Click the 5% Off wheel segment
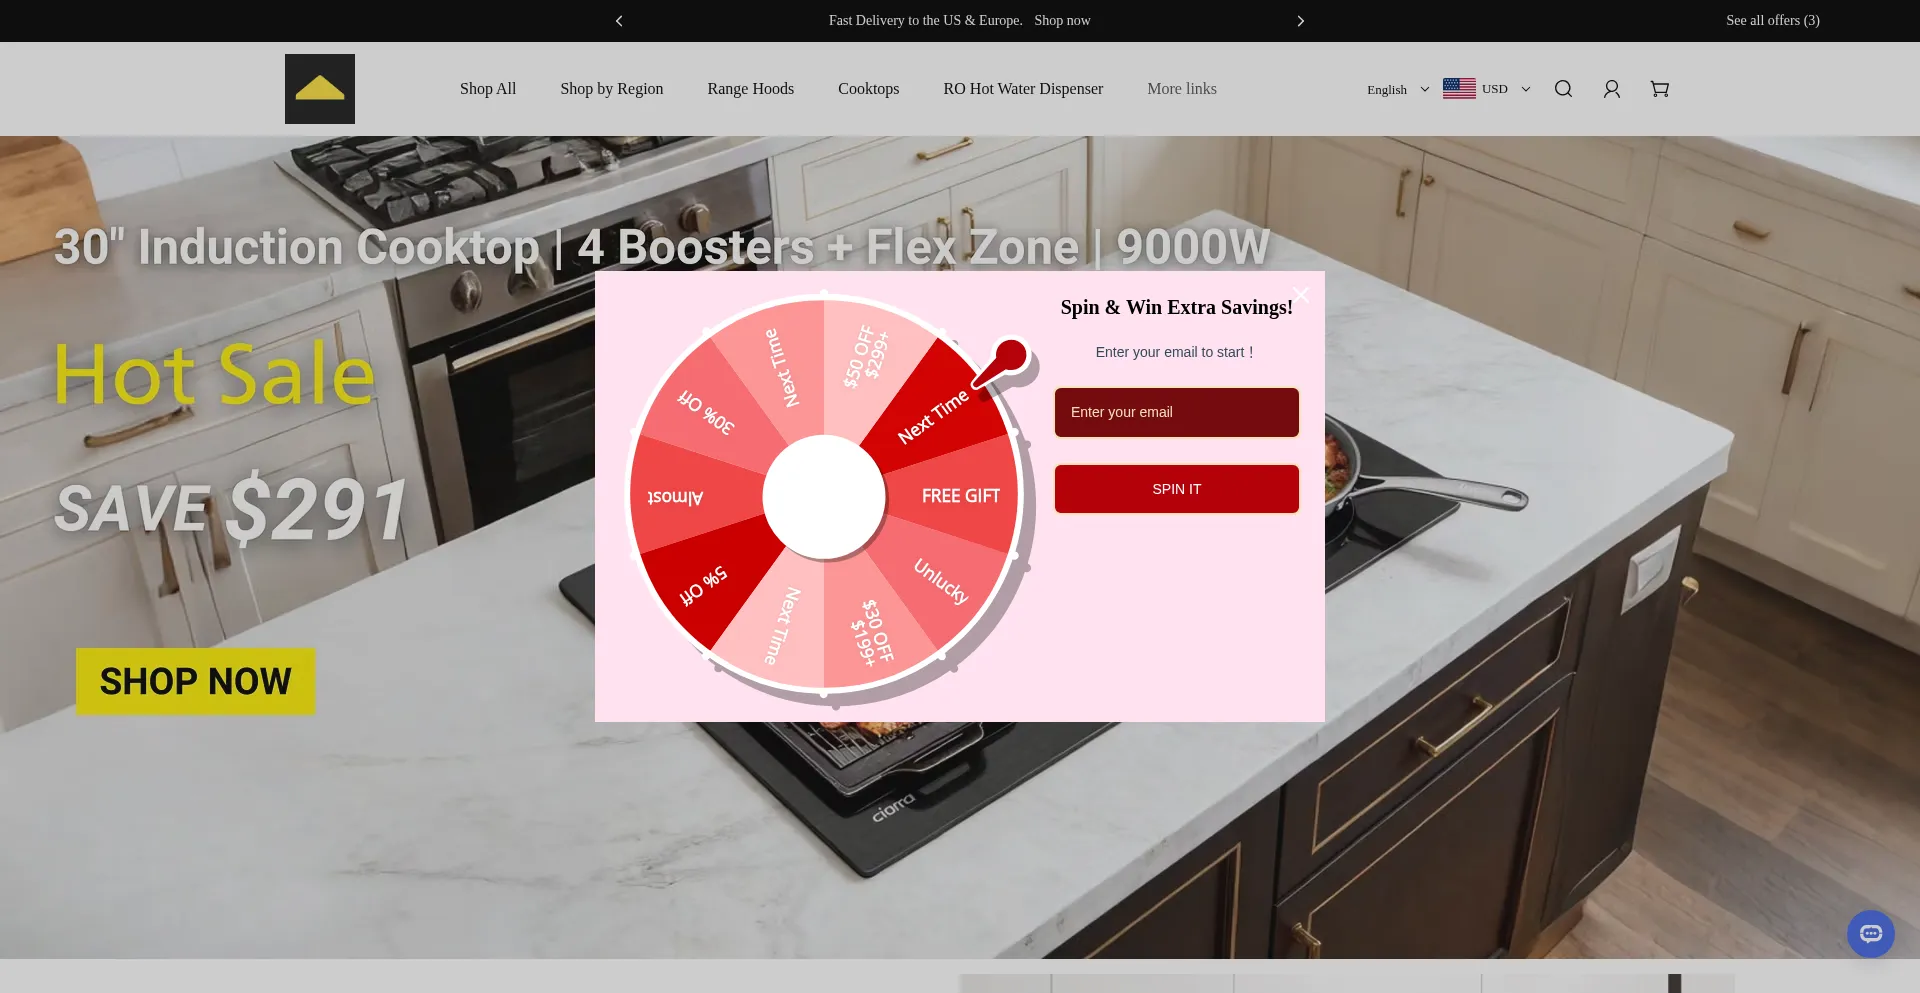Image resolution: width=1920 pixels, height=993 pixels. tap(704, 586)
